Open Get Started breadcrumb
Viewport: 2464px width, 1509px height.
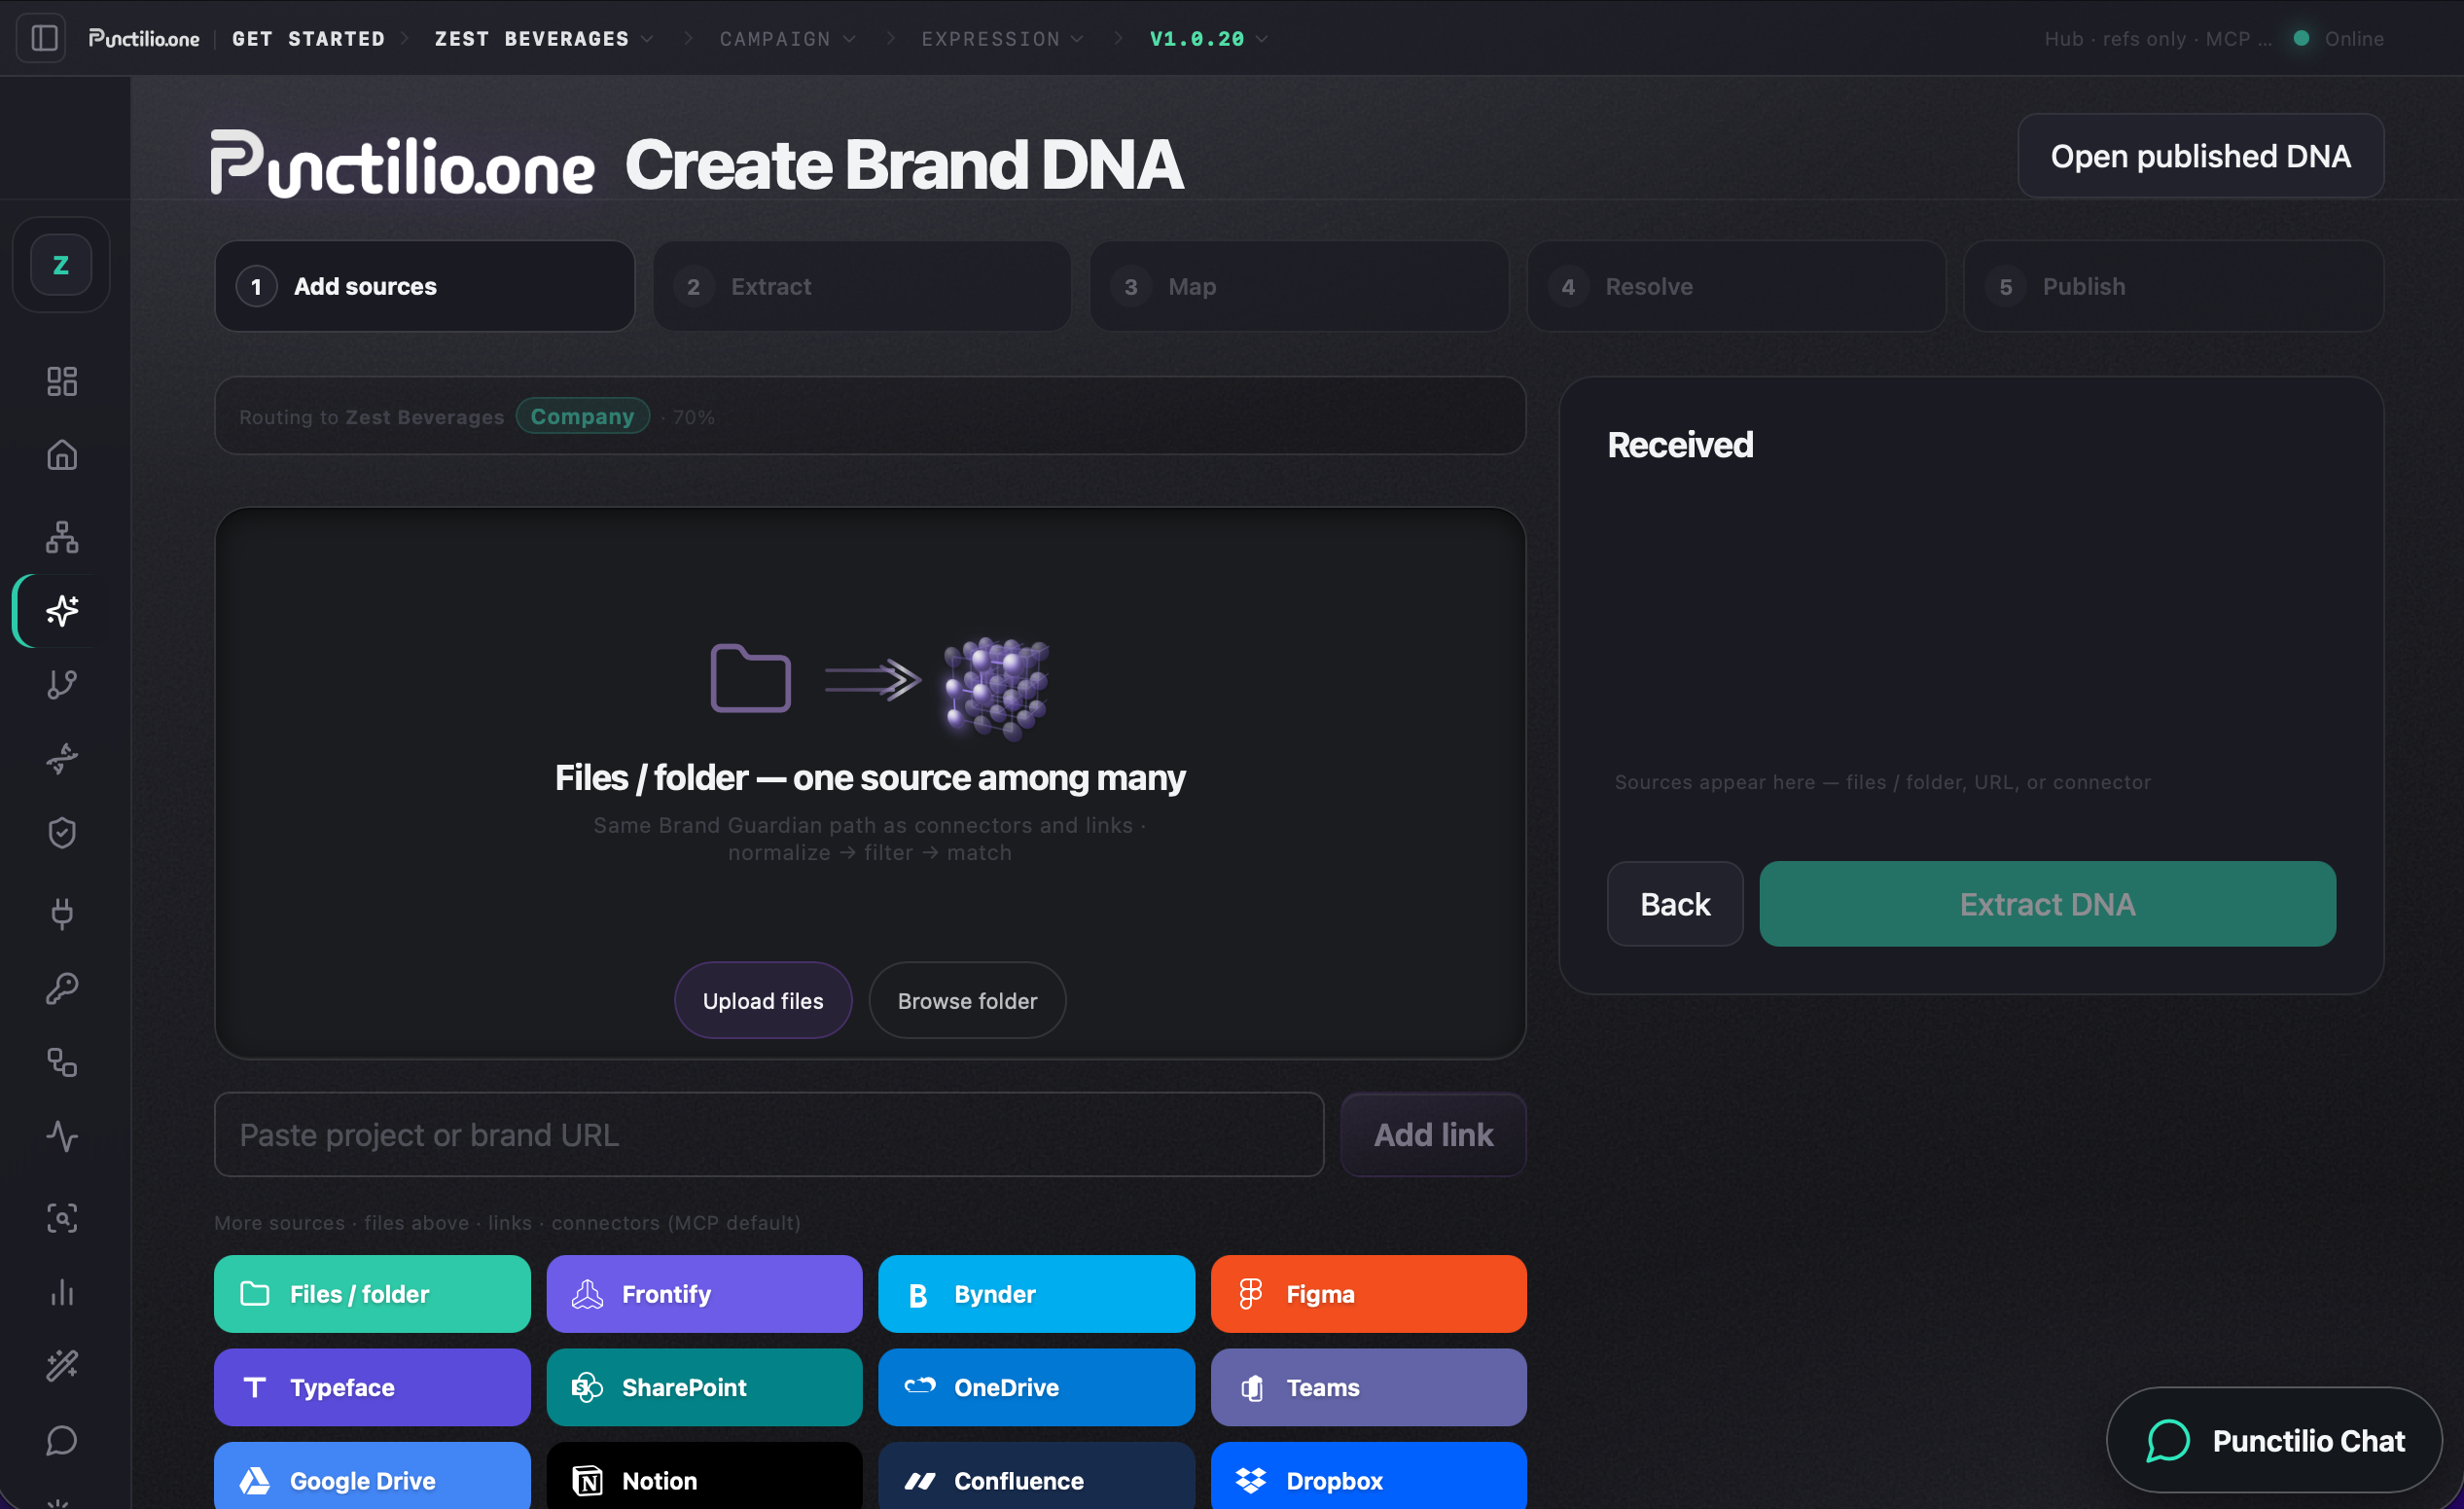coord(308,38)
